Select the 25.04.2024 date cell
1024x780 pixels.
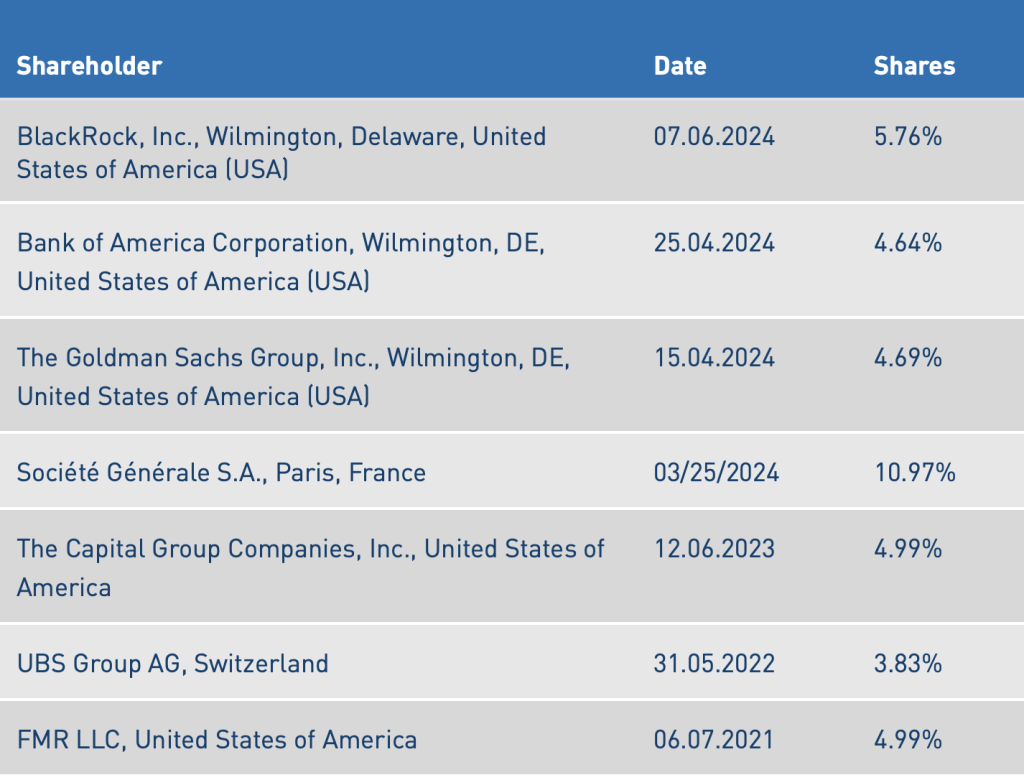click(714, 243)
